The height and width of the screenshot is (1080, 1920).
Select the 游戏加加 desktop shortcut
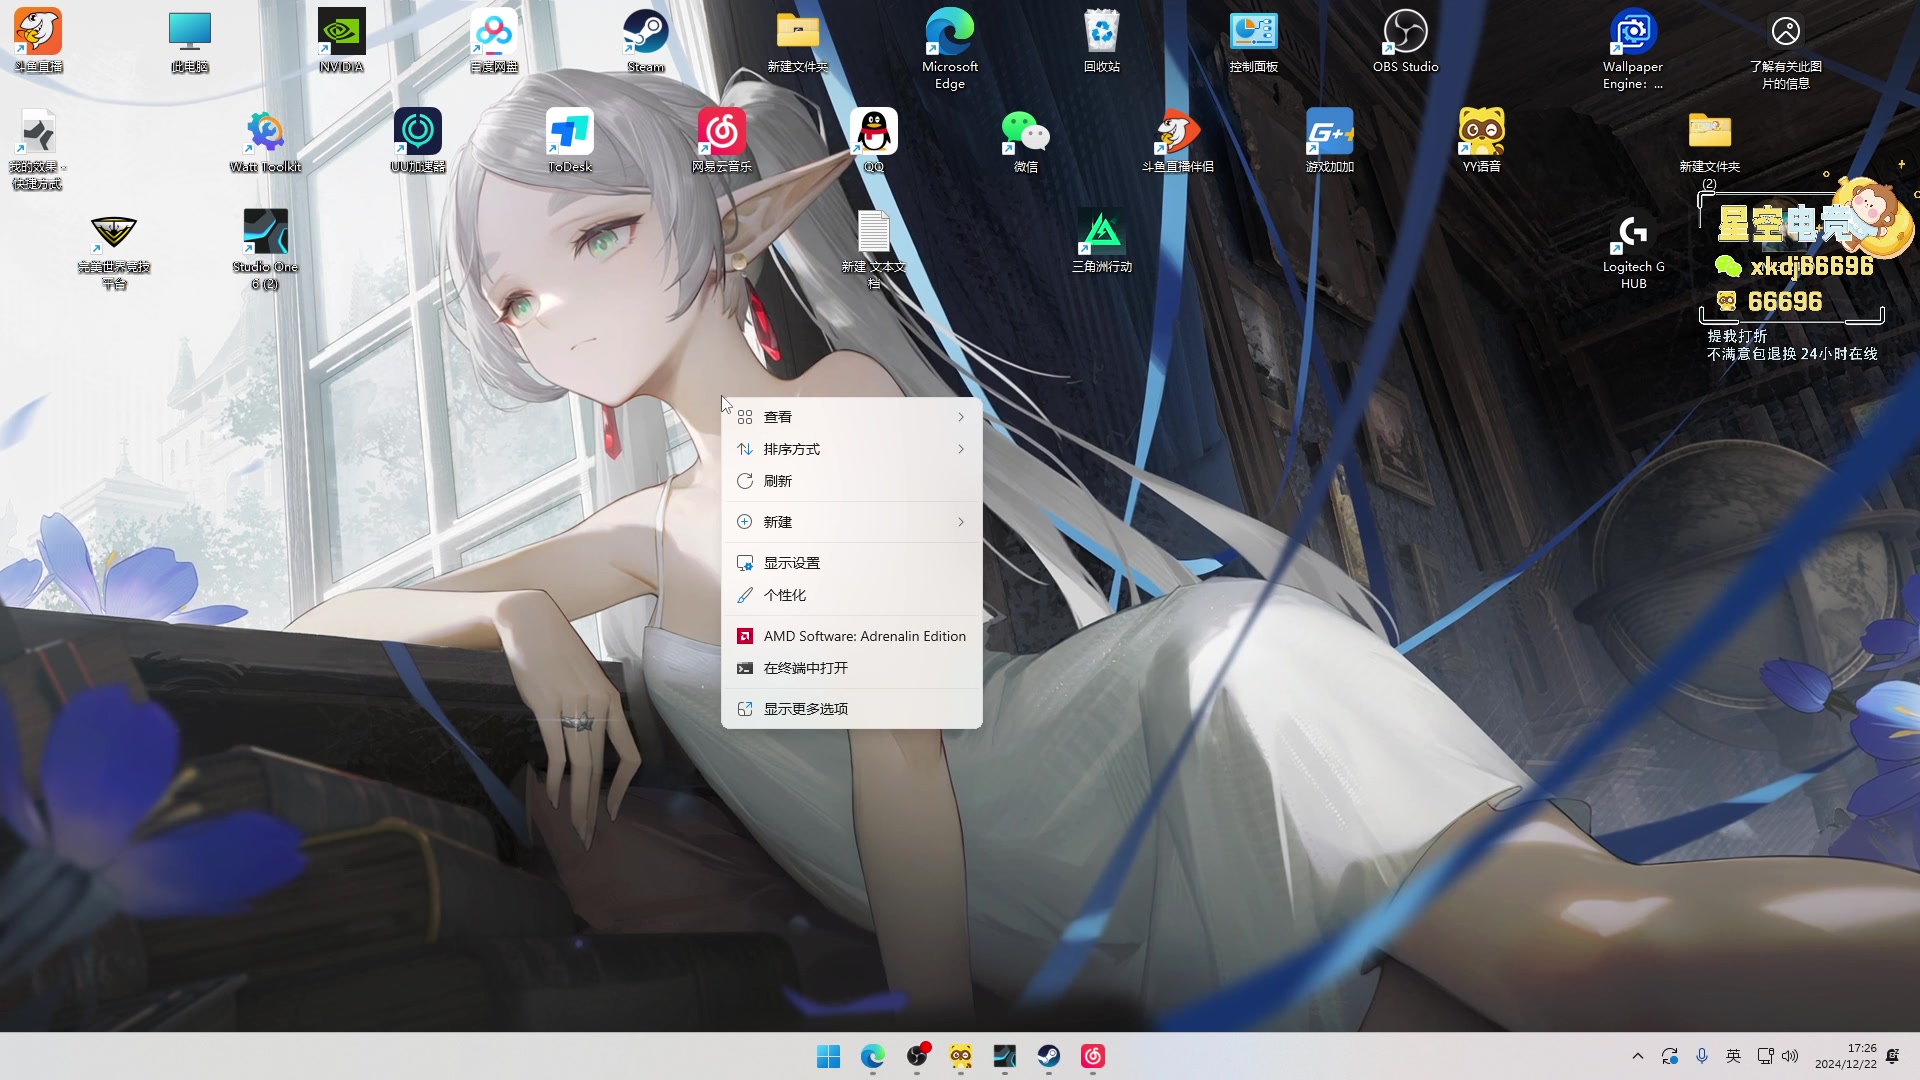1330,141
